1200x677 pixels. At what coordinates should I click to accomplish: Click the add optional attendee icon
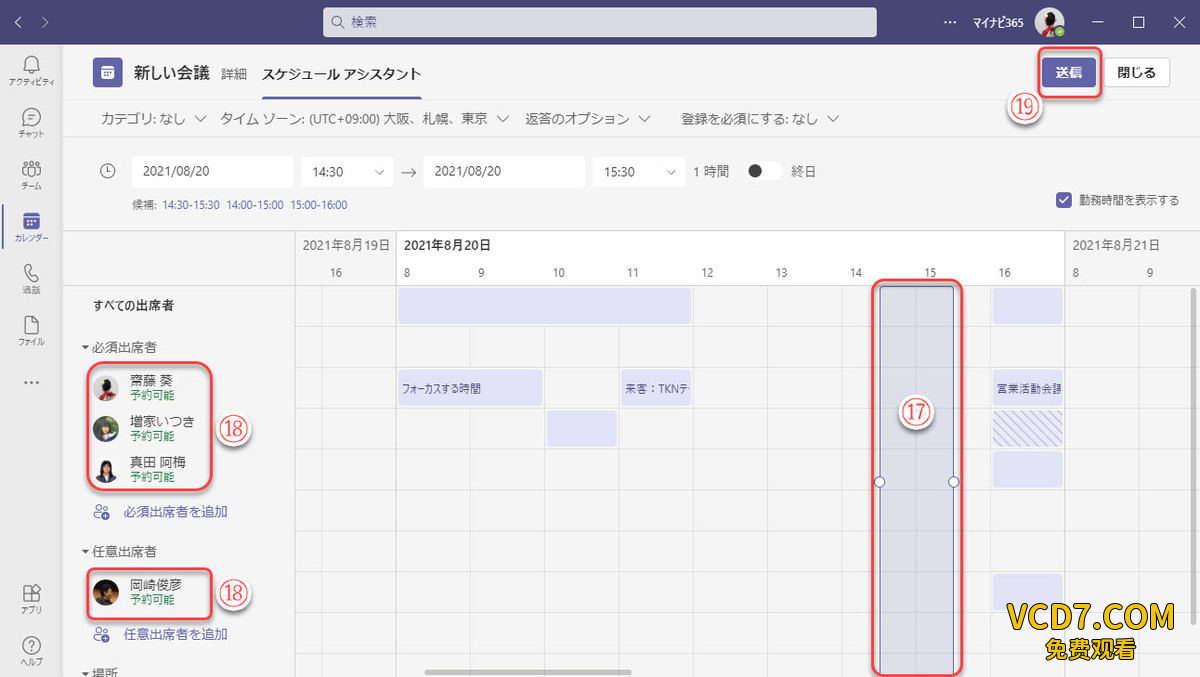tap(101, 634)
